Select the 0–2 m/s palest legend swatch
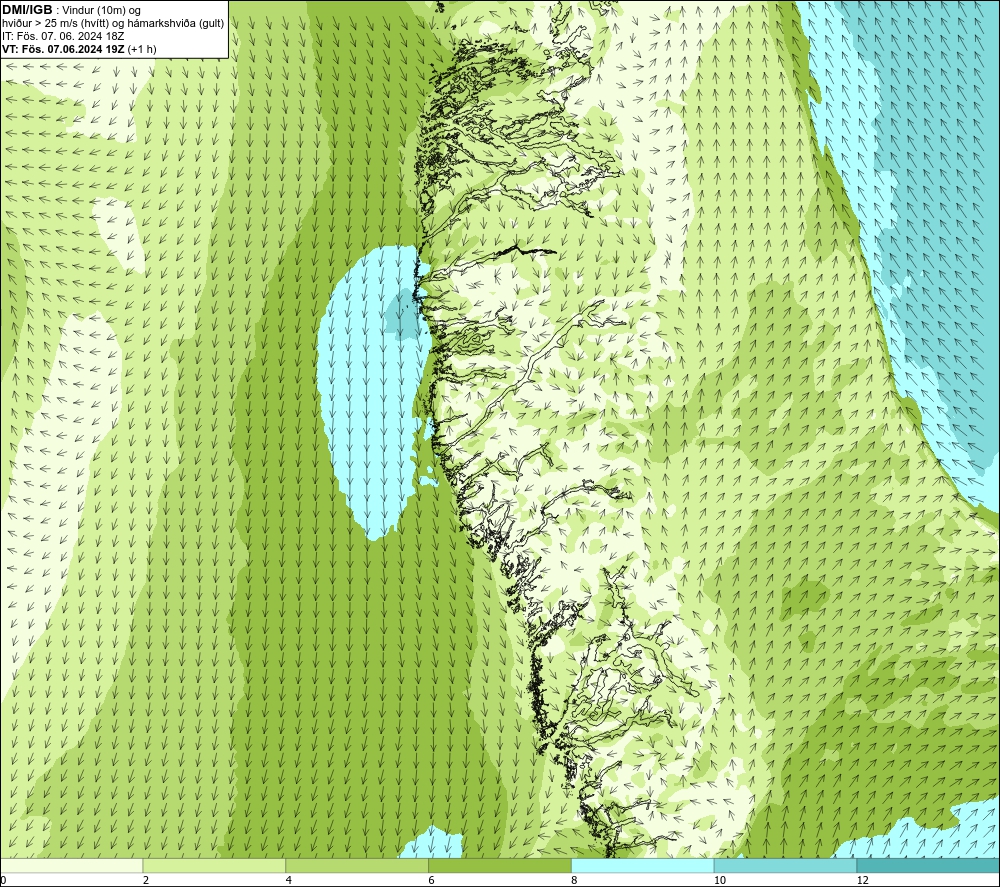This screenshot has width=1000, height=887. tap(71, 865)
